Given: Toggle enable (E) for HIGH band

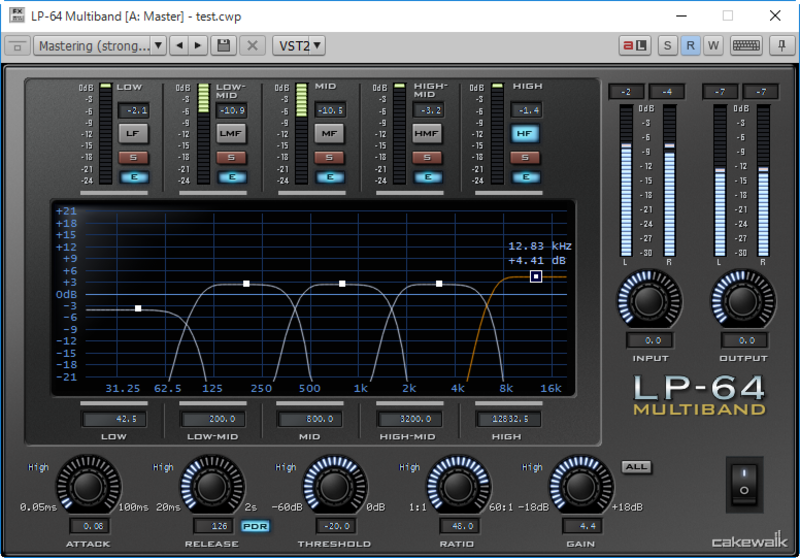Looking at the screenshot, I should coord(526,177).
